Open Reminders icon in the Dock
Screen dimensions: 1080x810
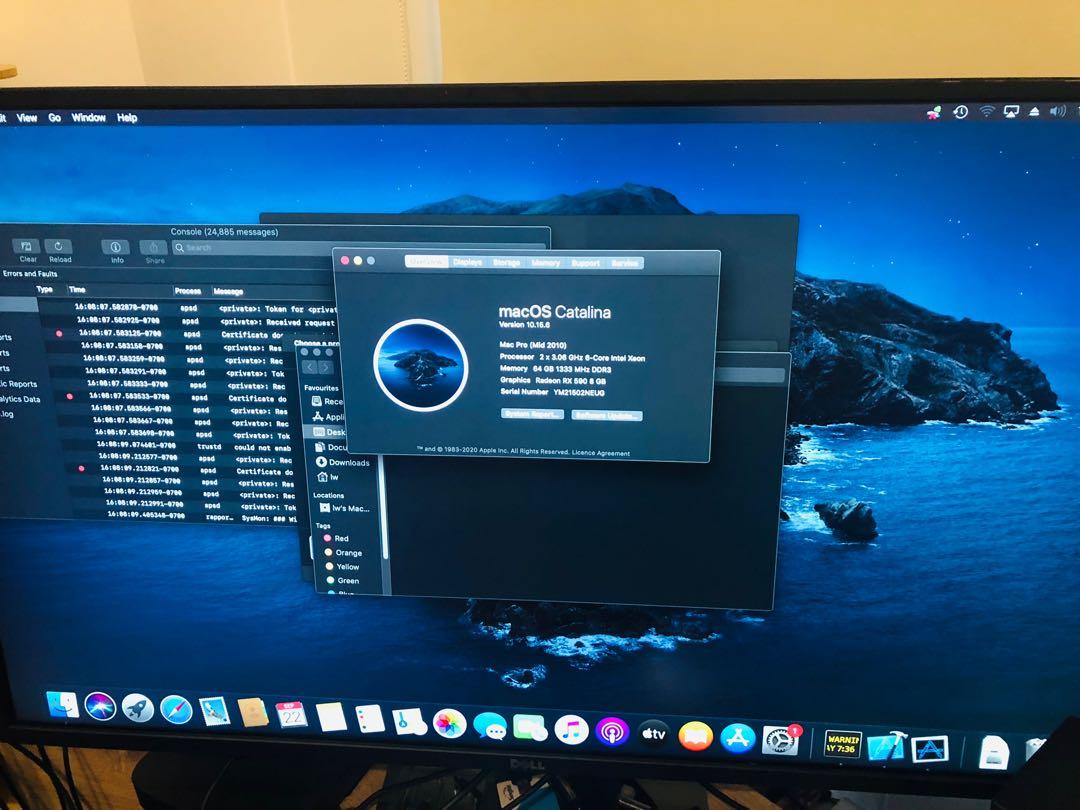370,720
